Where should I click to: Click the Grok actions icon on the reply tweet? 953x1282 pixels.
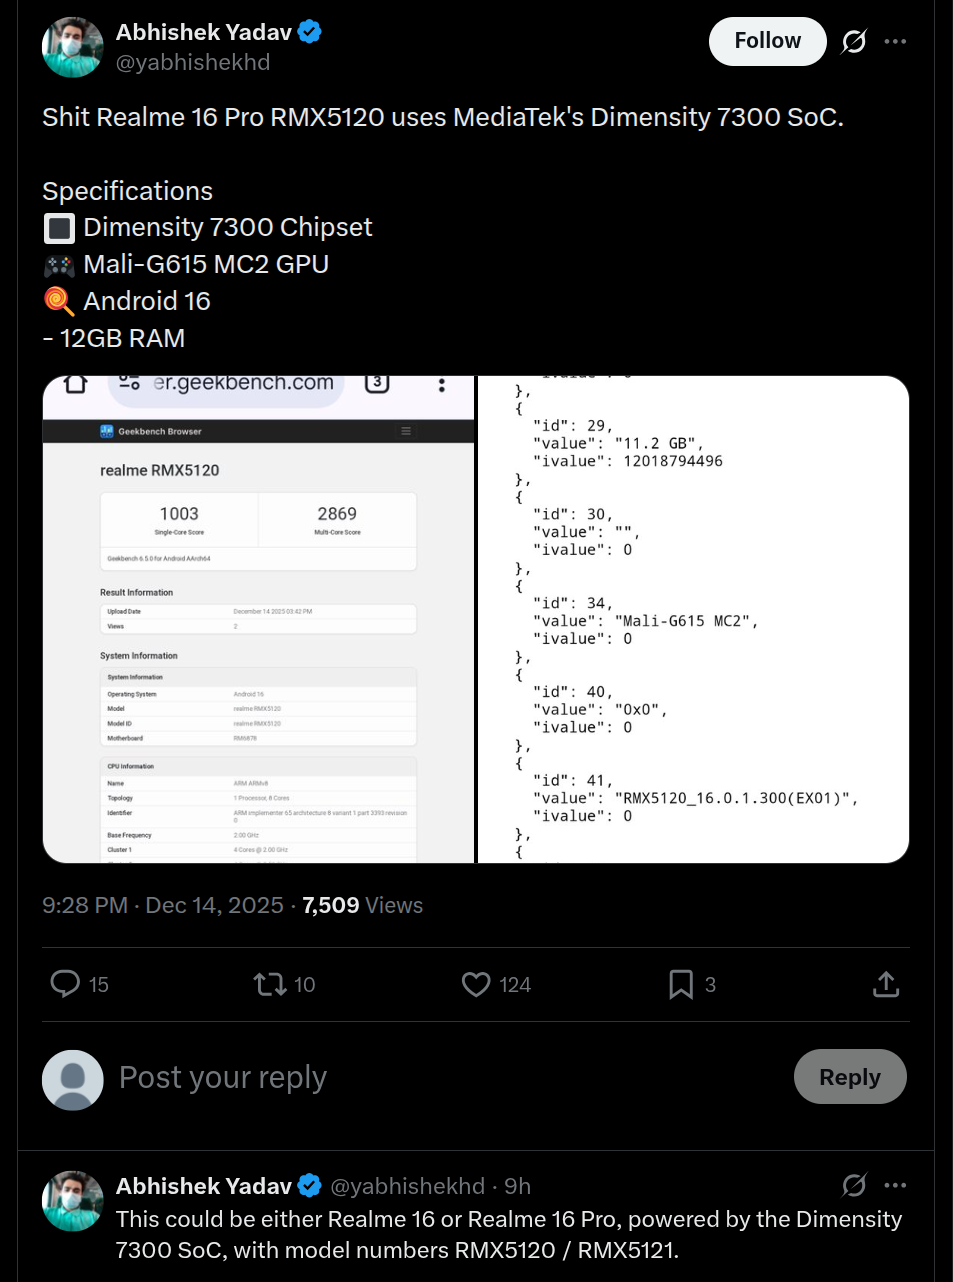click(853, 1185)
